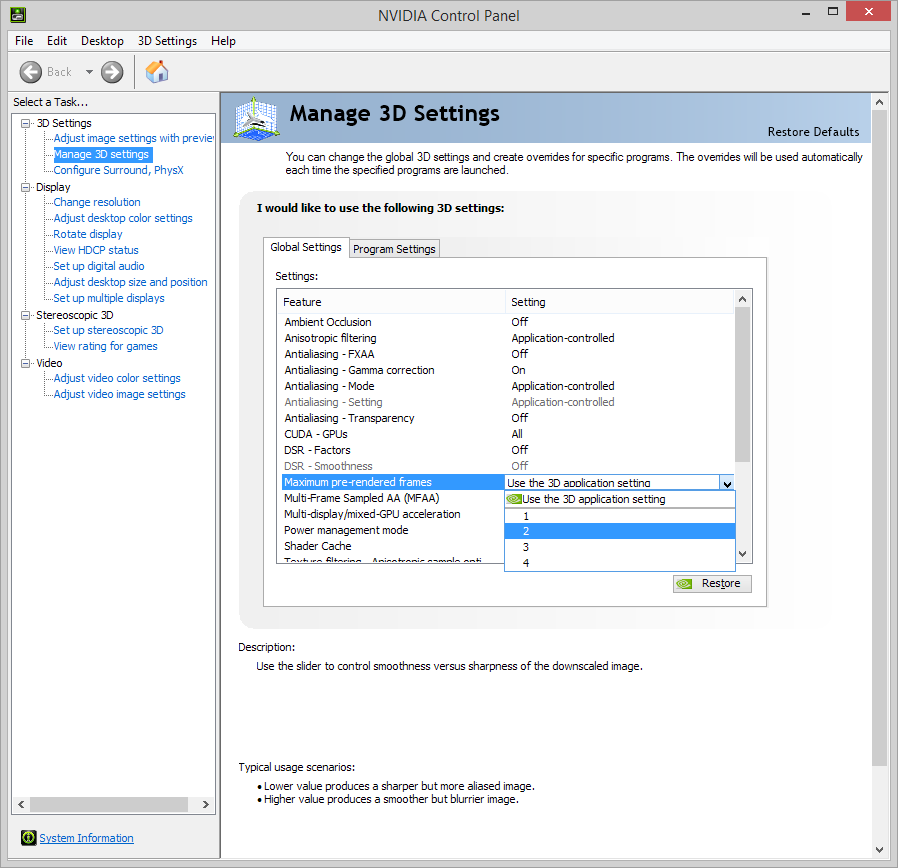Open the Desktop menu
The height and width of the screenshot is (868, 898).
coord(103,41)
